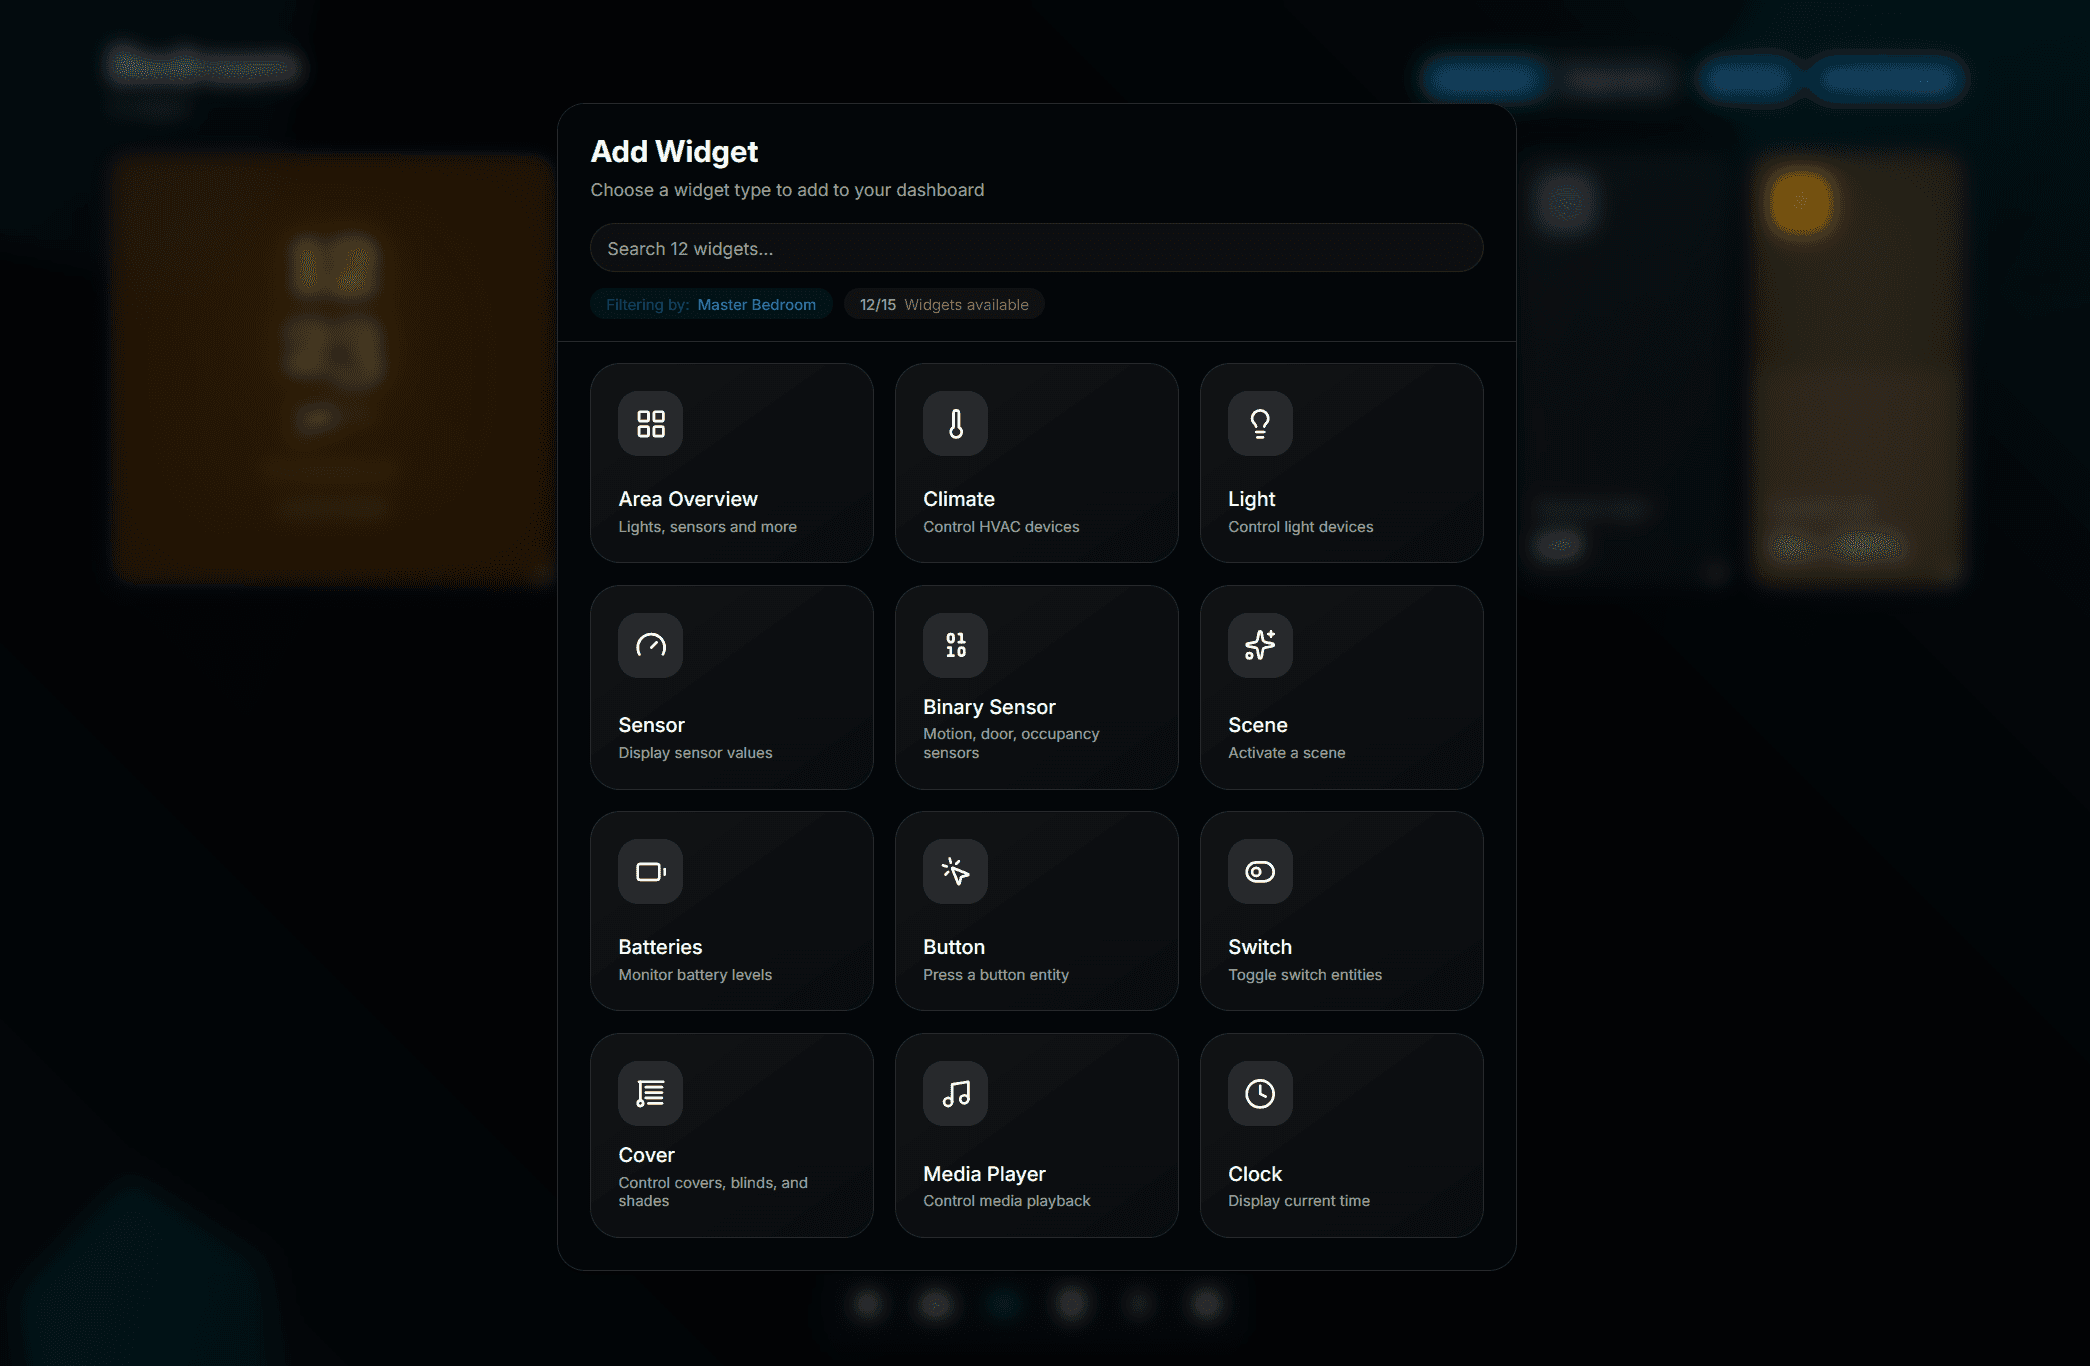Click the Switch toggle icon

[x=1260, y=872]
